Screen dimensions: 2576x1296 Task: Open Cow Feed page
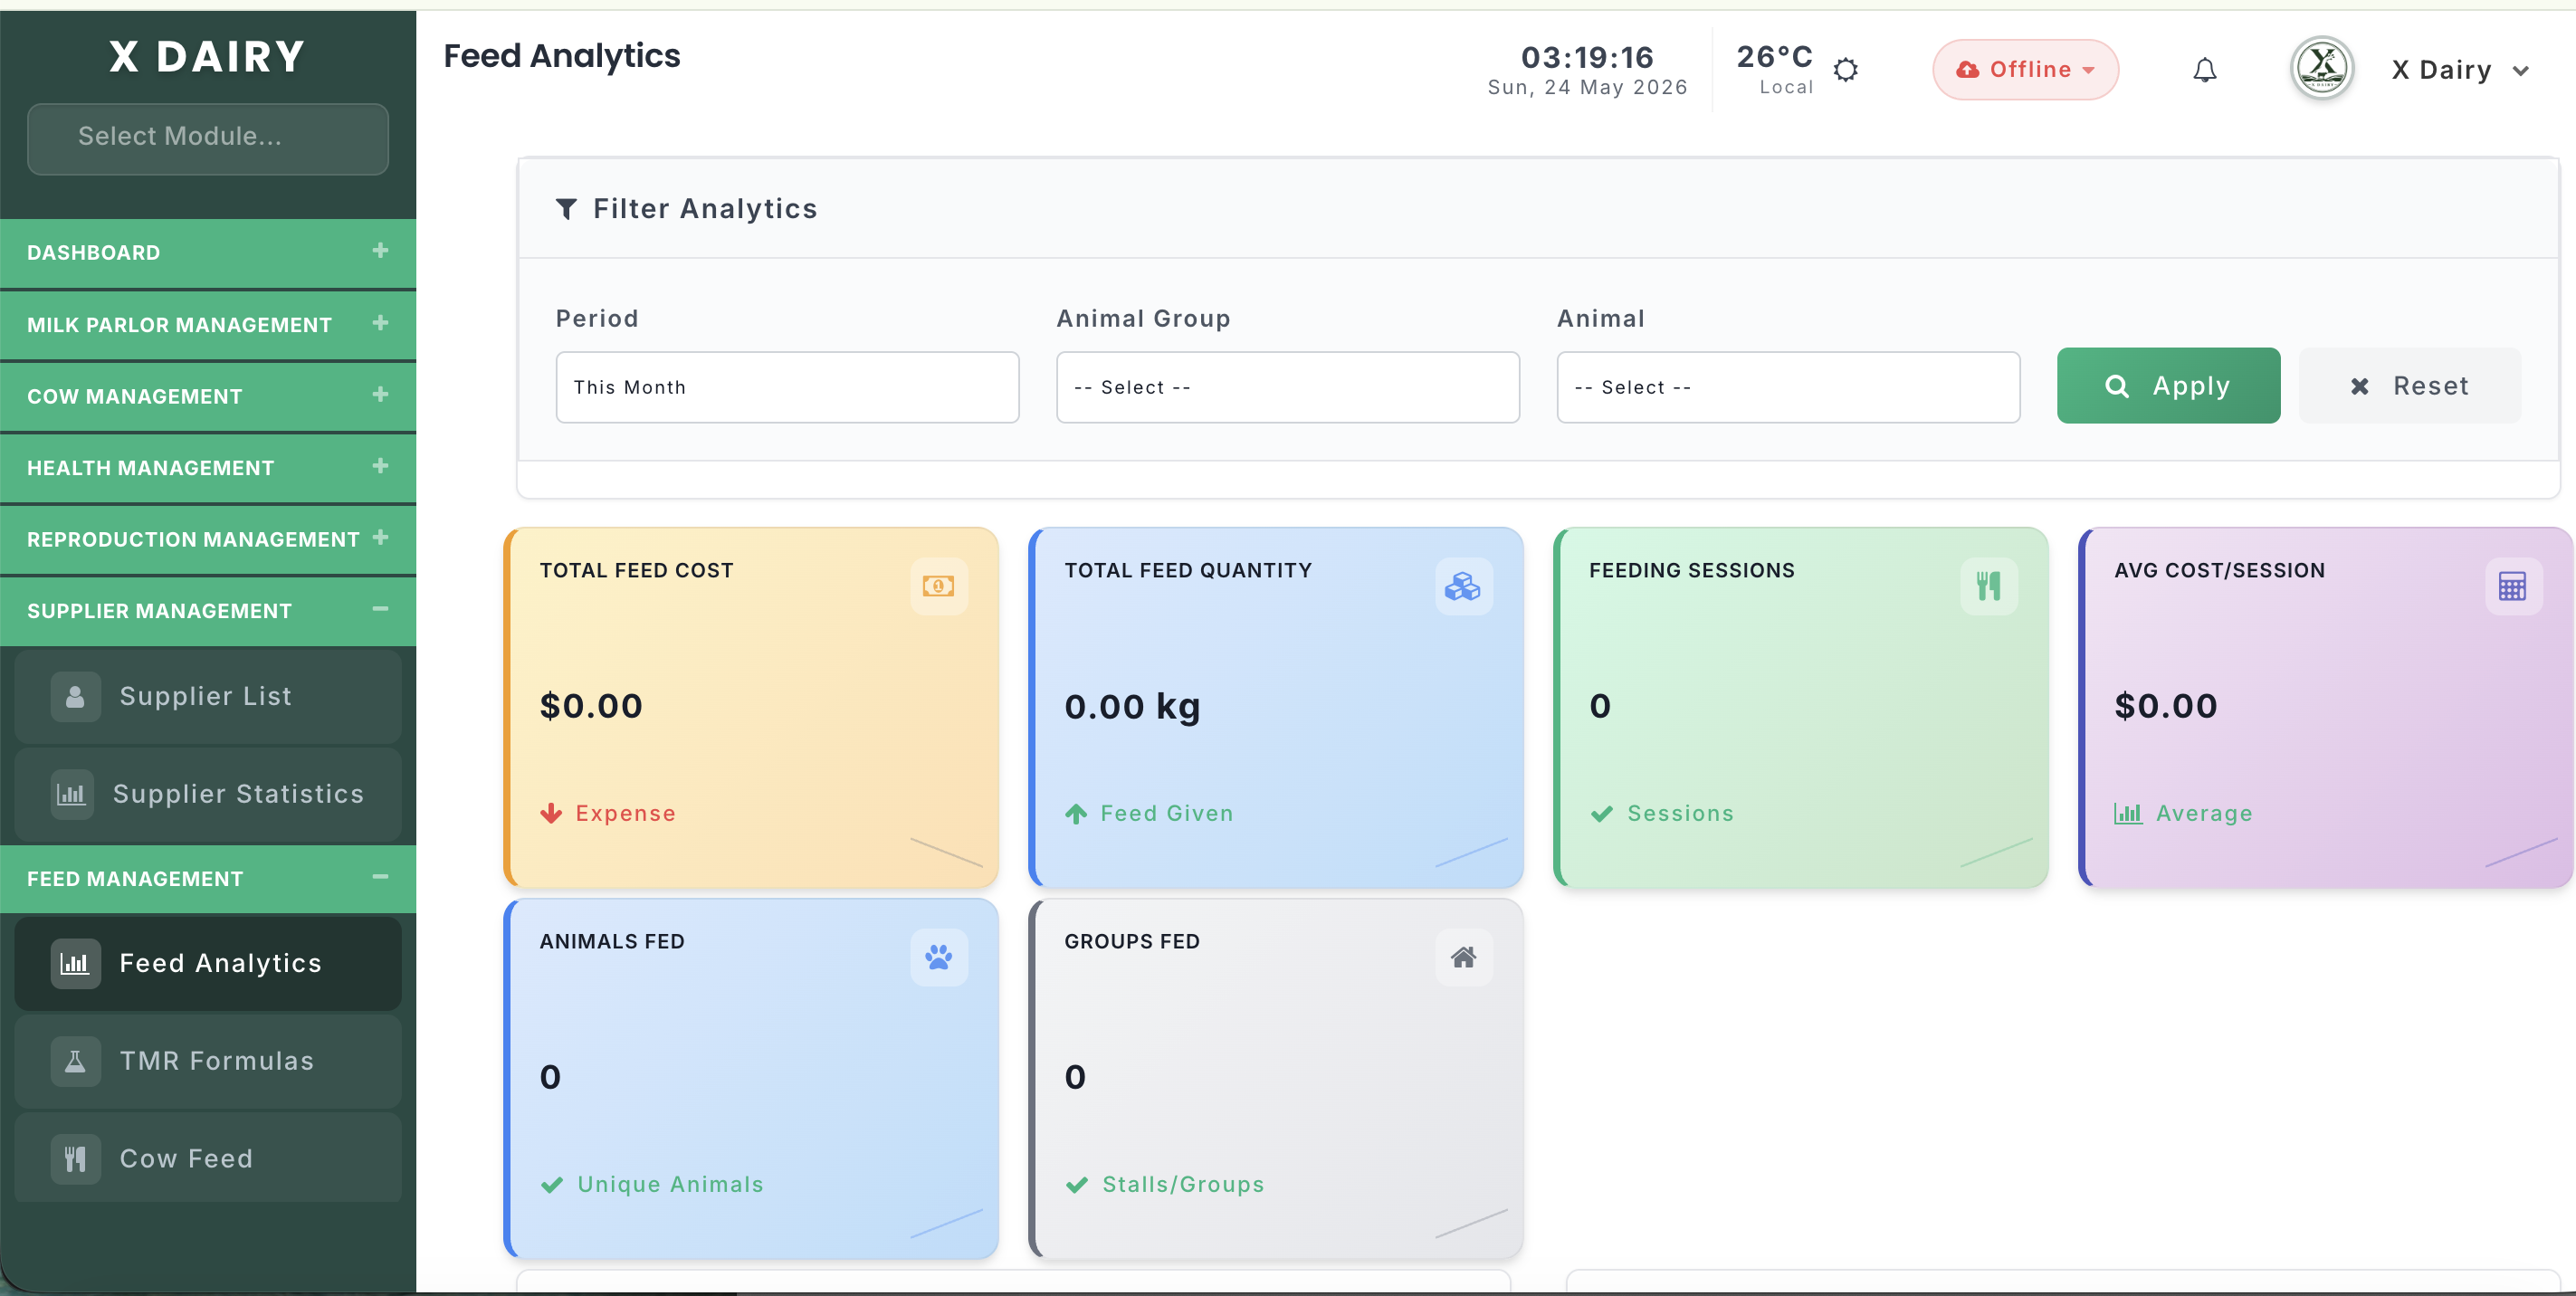click(208, 1160)
